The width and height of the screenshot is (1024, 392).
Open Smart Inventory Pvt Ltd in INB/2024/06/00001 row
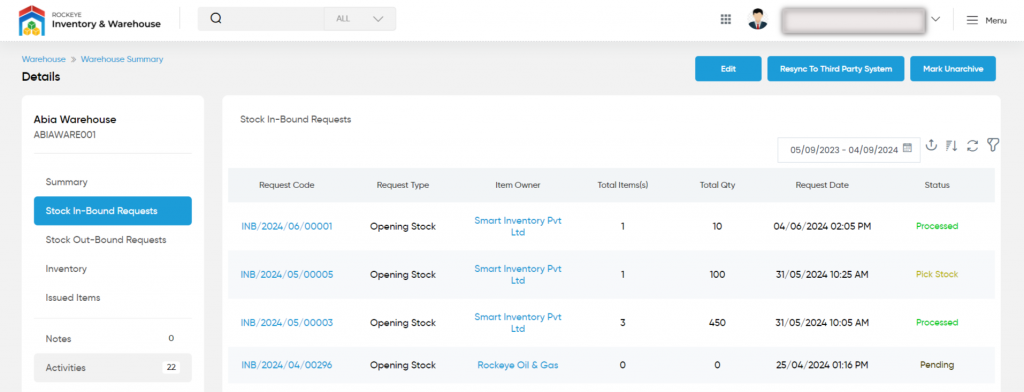(518, 226)
